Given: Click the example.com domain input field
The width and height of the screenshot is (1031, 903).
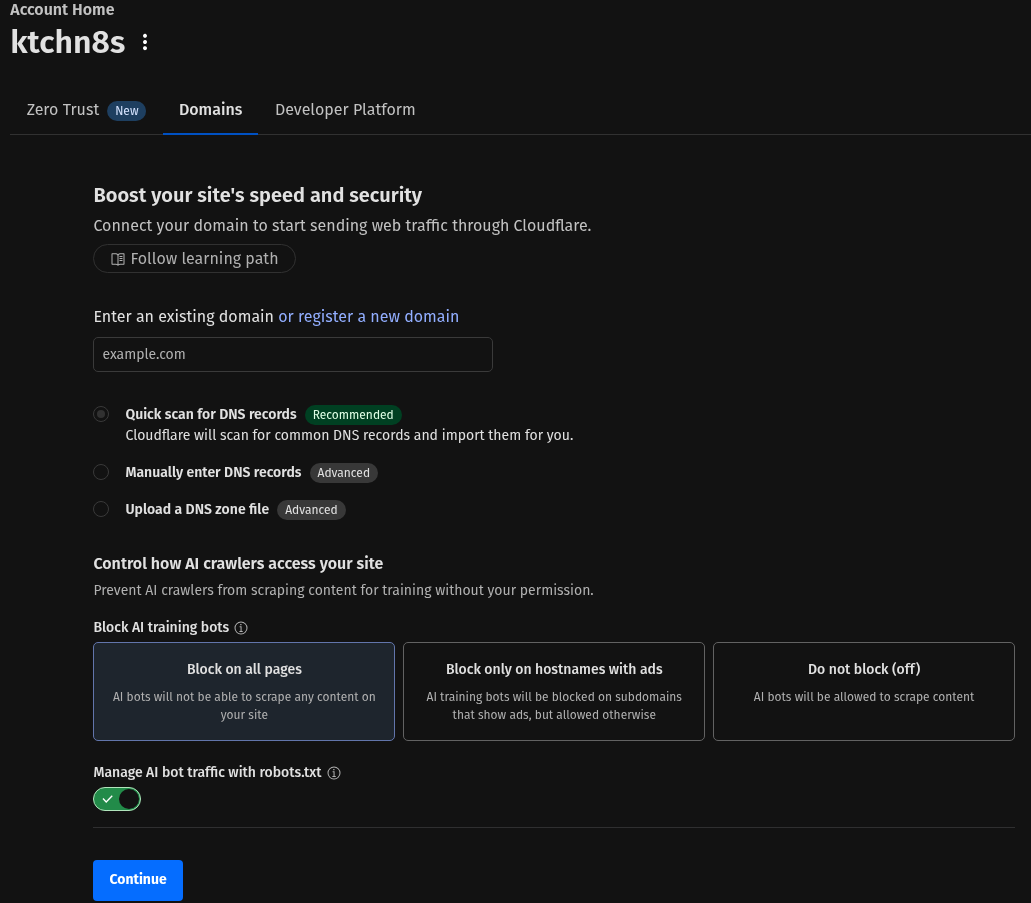Looking at the screenshot, I should coord(293,354).
